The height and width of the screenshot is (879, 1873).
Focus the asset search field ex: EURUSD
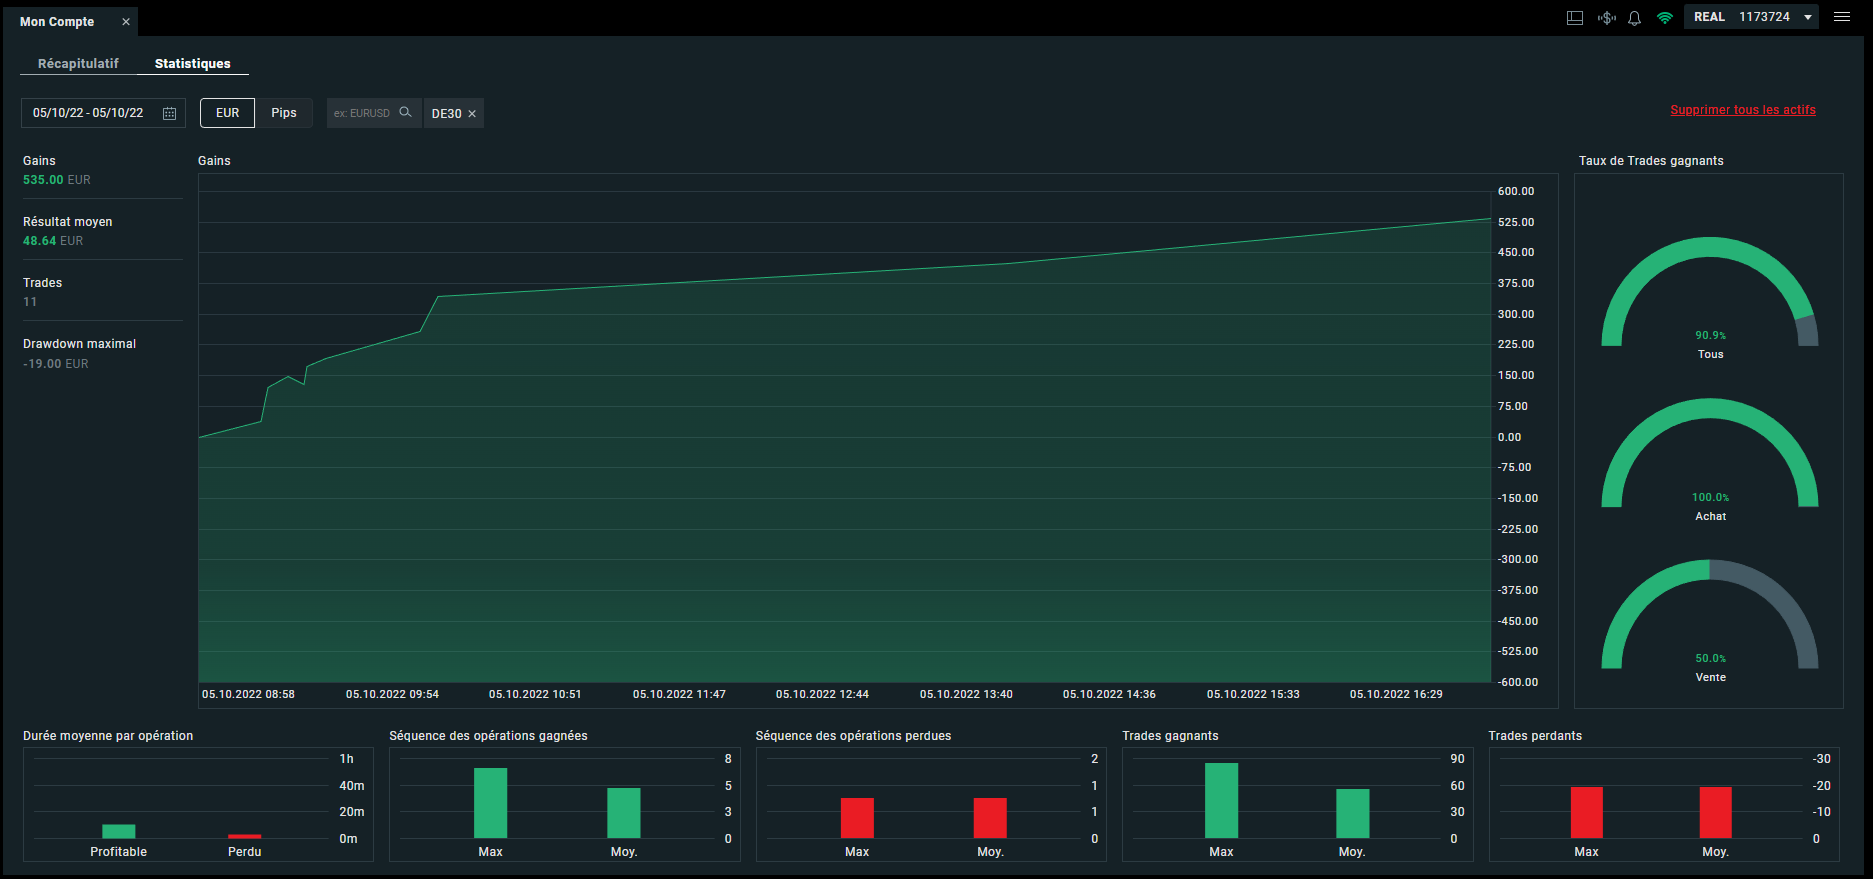pos(362,113)
